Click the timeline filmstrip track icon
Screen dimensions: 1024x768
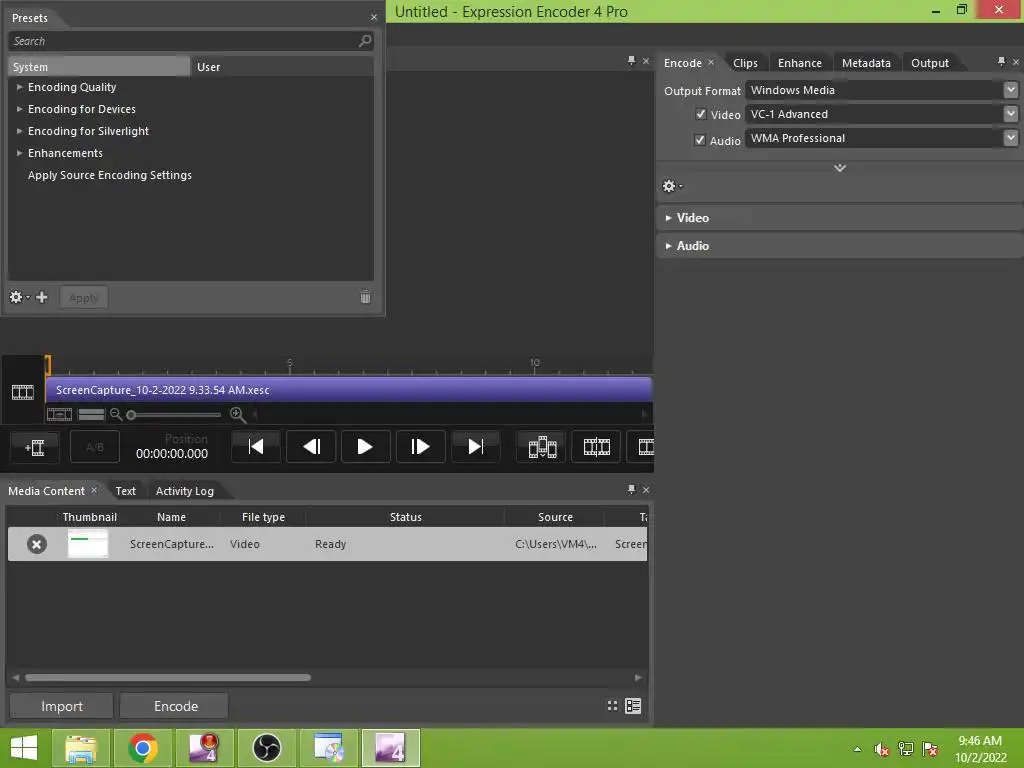click(23, 392)
